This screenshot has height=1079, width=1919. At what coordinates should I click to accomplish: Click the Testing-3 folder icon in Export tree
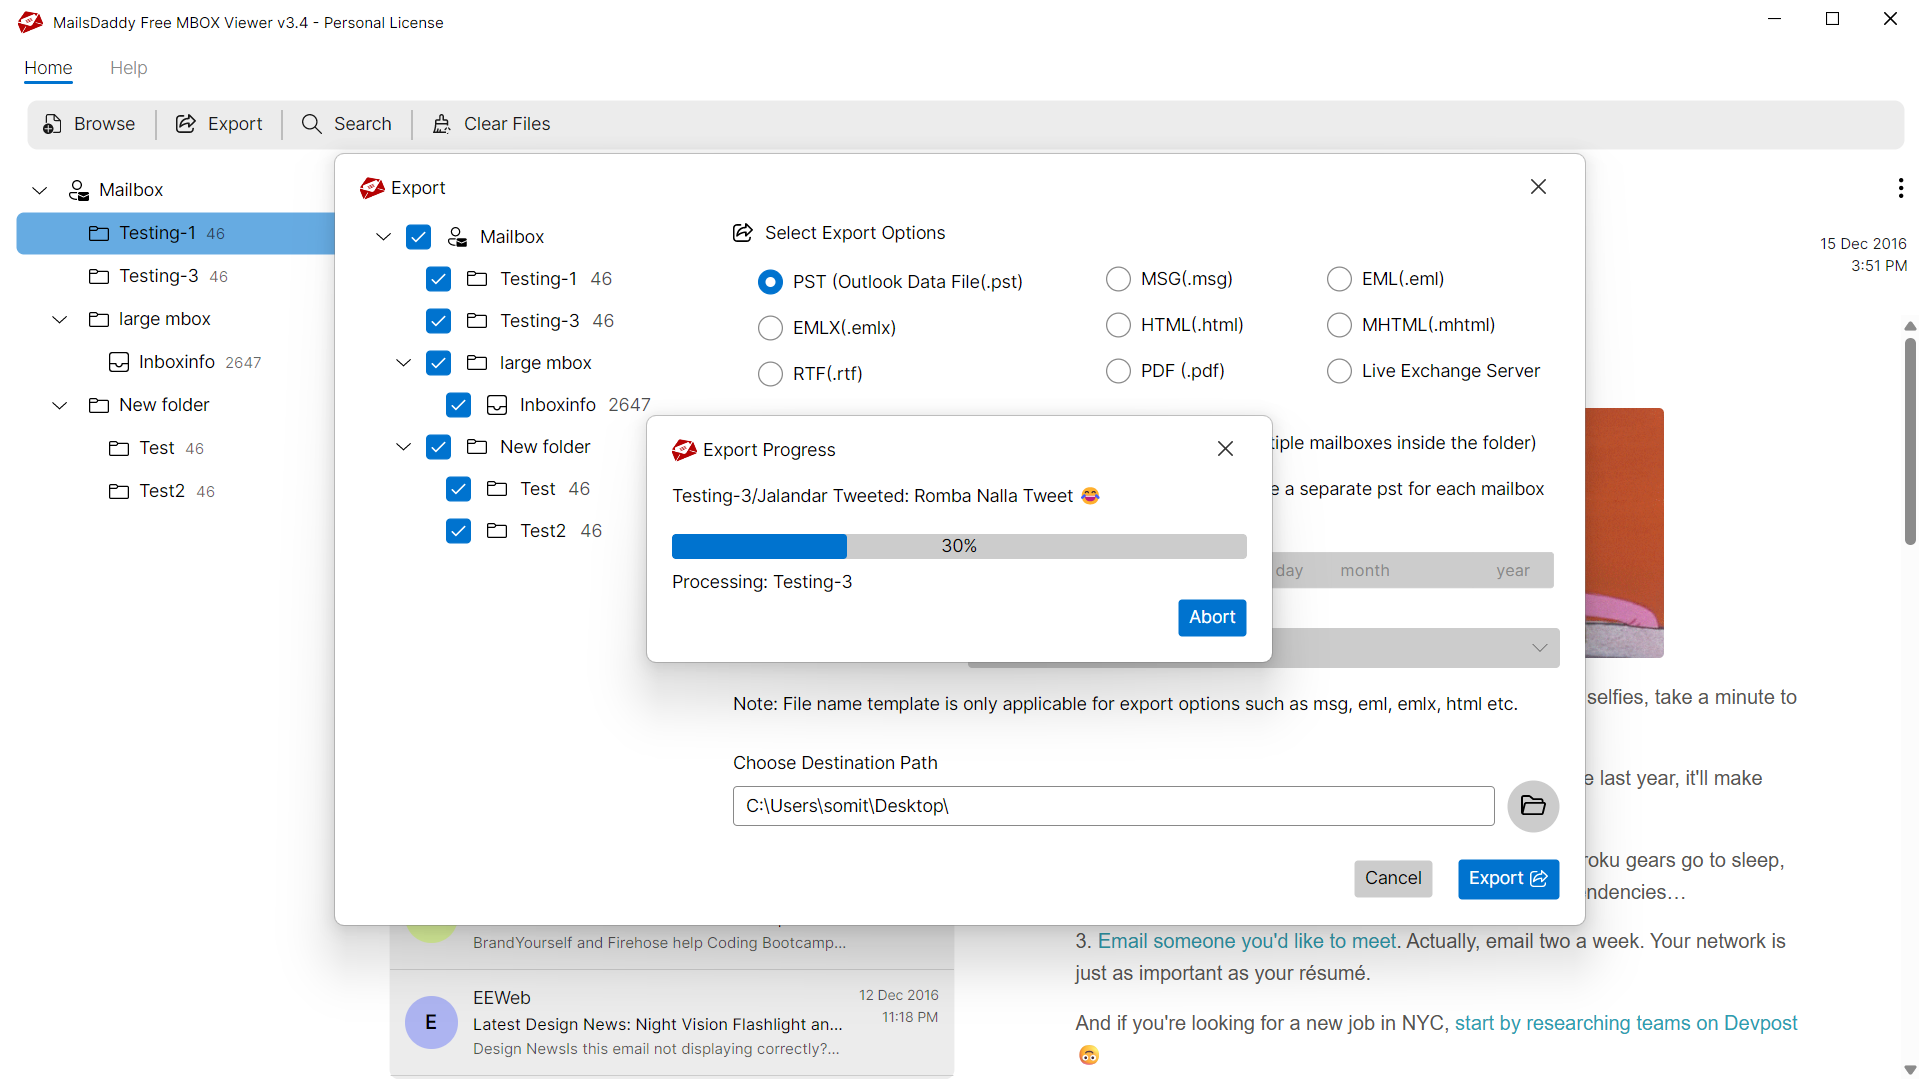pos(477,321)
